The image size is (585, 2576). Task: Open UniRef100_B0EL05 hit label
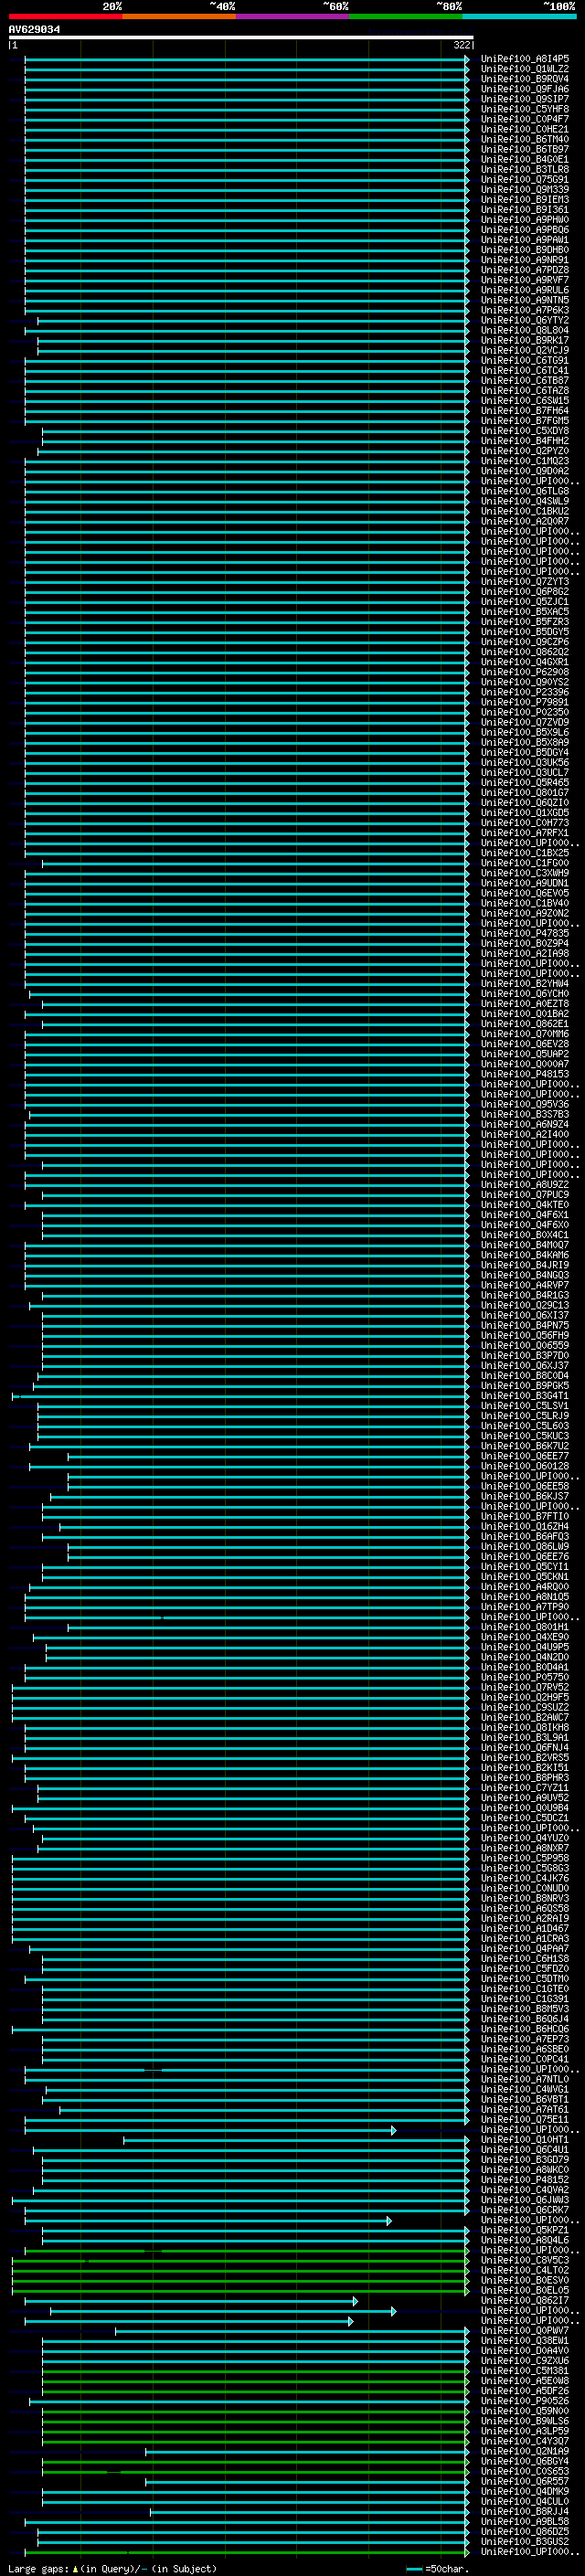(x=525, y=2290)
